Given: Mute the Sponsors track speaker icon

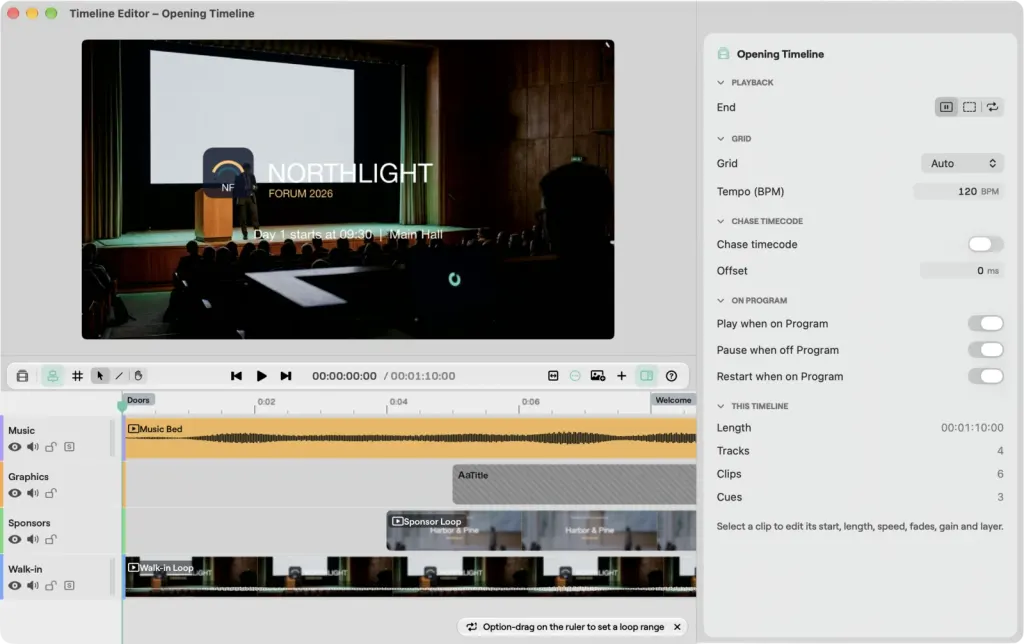Looking at the screenshot, I should click(33, 539).
